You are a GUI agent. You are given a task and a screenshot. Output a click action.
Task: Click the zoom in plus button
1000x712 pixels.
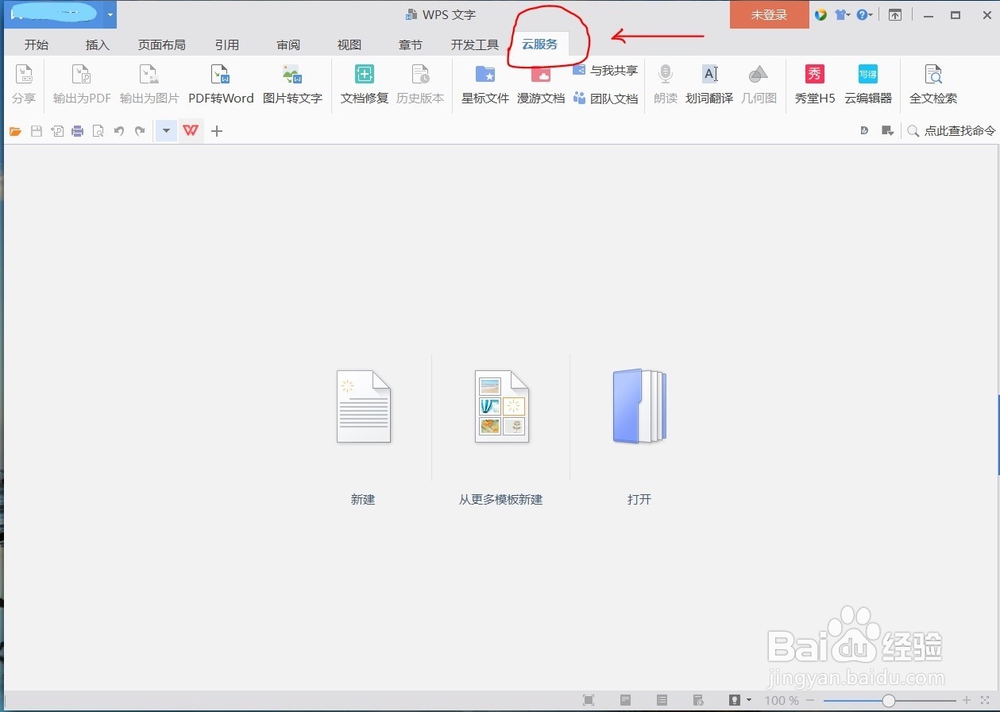tap(967, 701)
